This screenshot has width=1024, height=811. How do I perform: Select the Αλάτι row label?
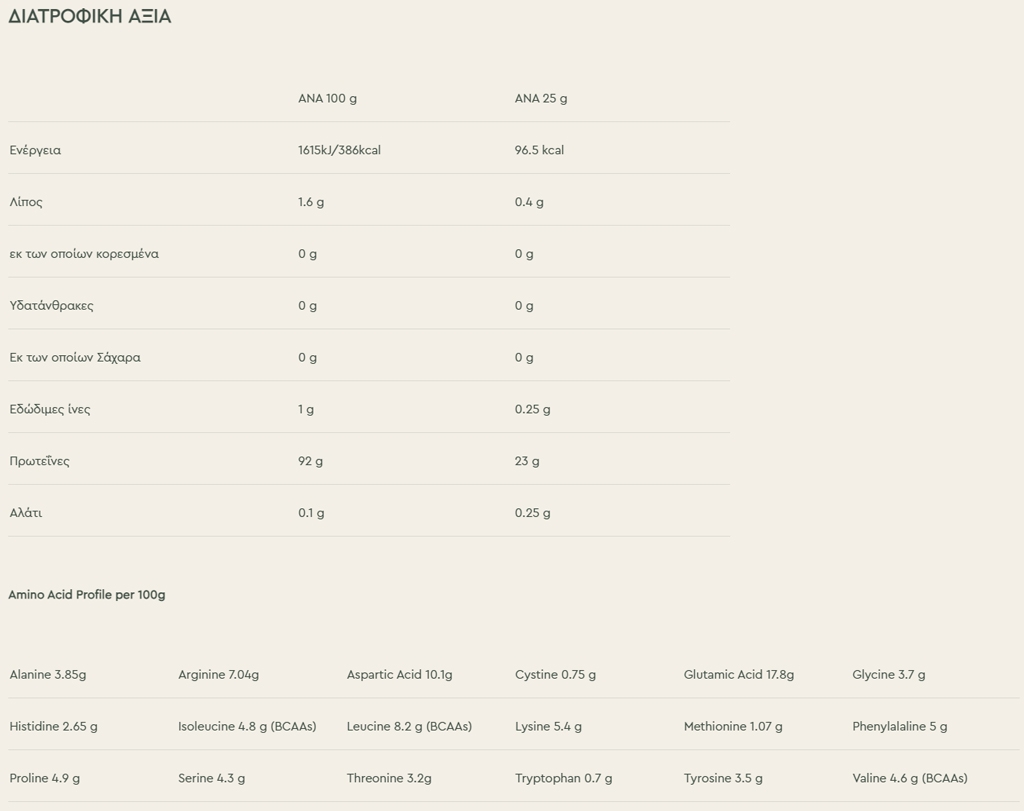(26, 513)
